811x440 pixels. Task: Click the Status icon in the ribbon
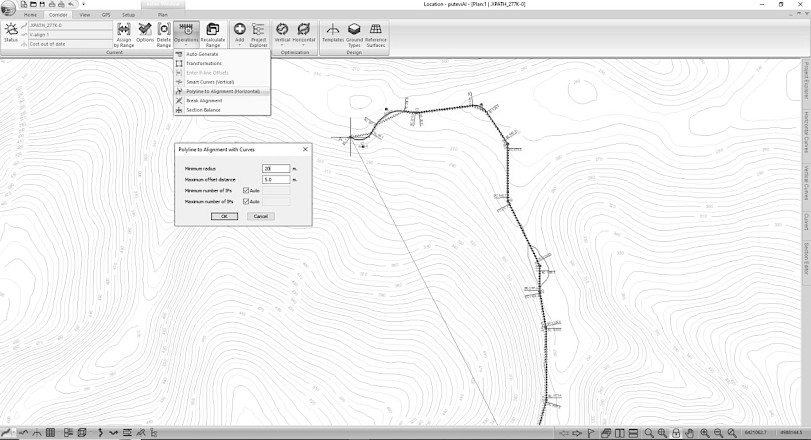pyautogui.click(x=11, y=32)
